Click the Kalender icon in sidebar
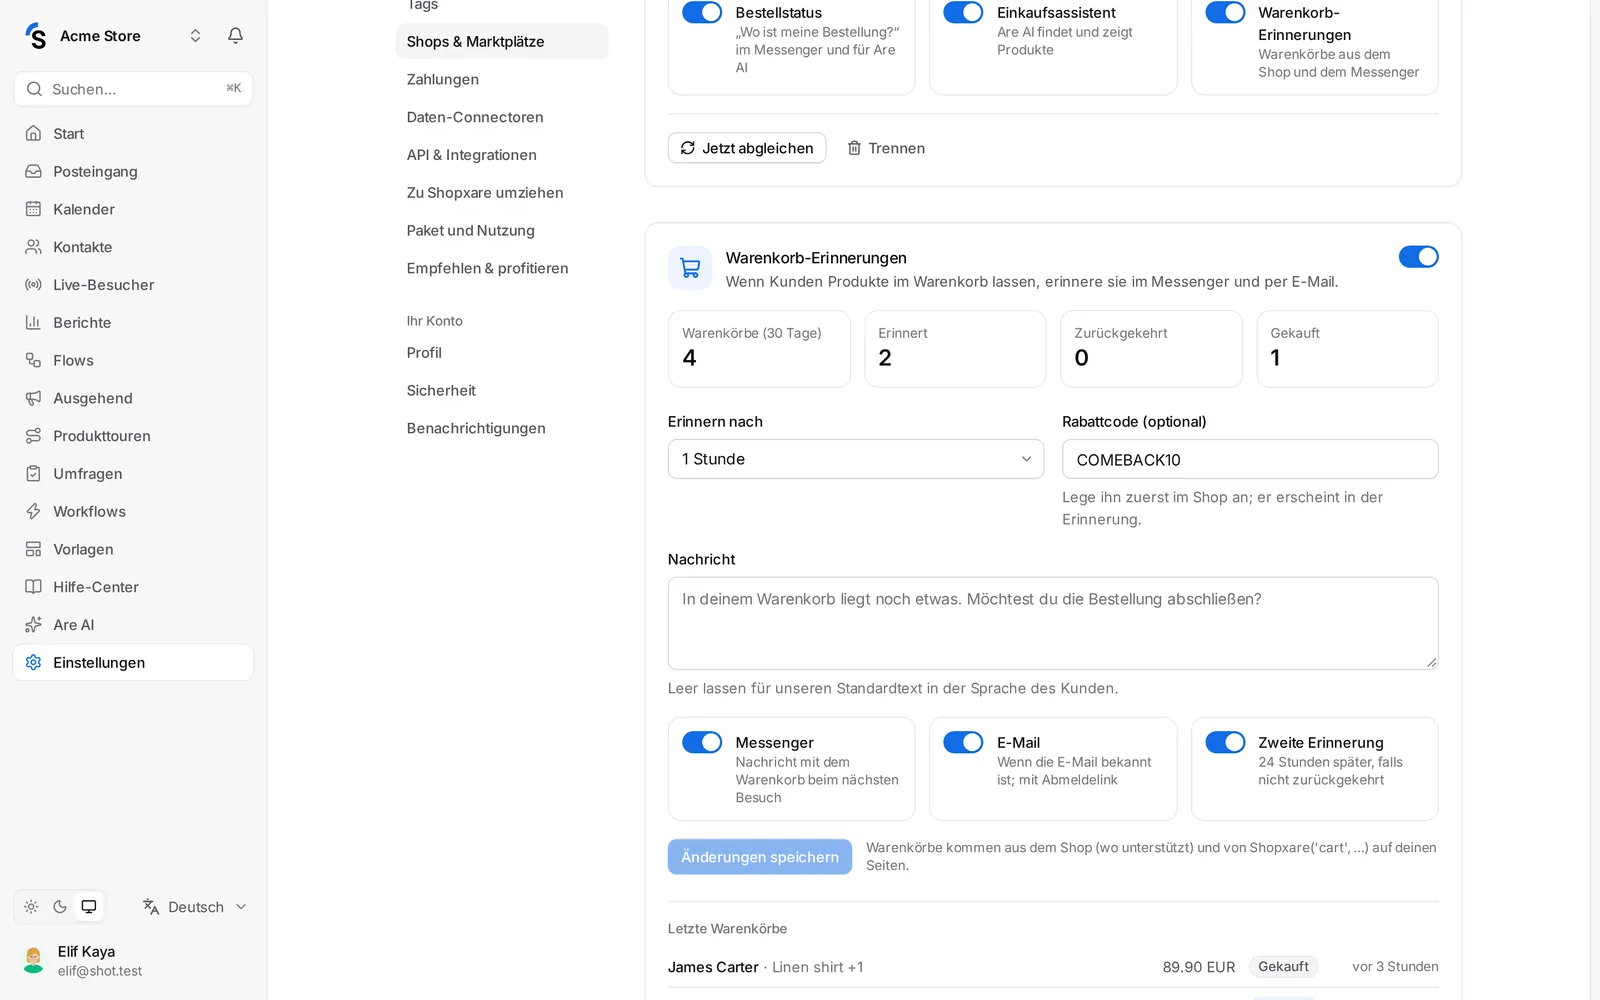The height and width of the screenshot is (1000, 1600). (x=33, y=209)
